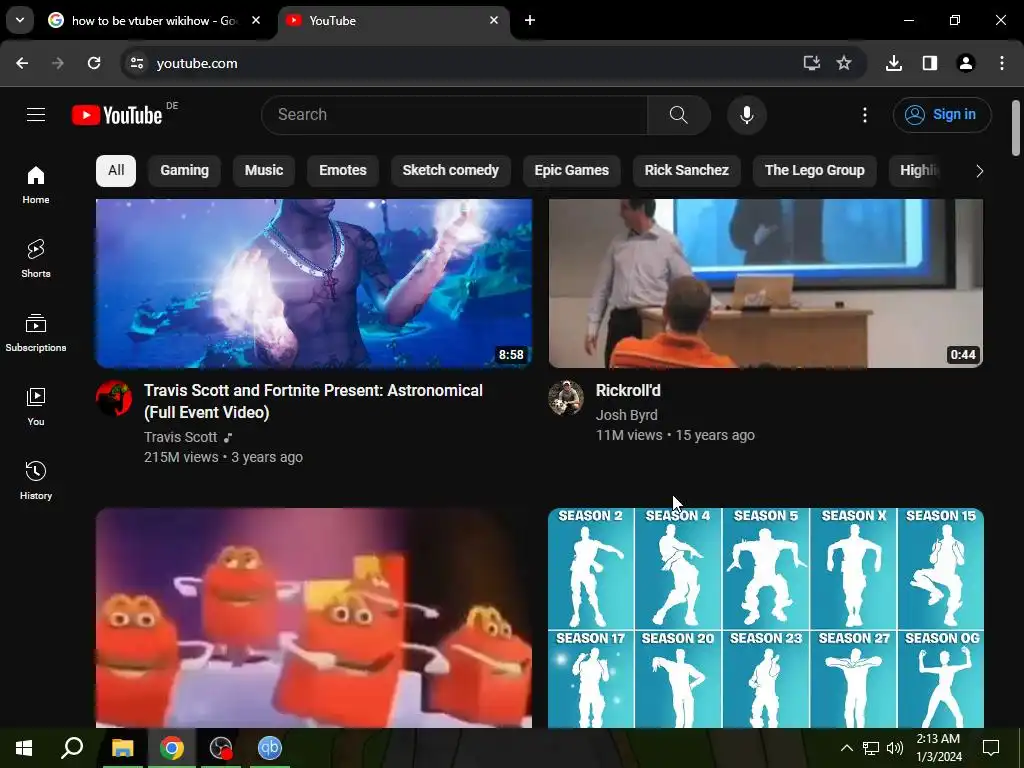Open the dancing Happy Meal boxes thumbnail

(x=313, y=618)
